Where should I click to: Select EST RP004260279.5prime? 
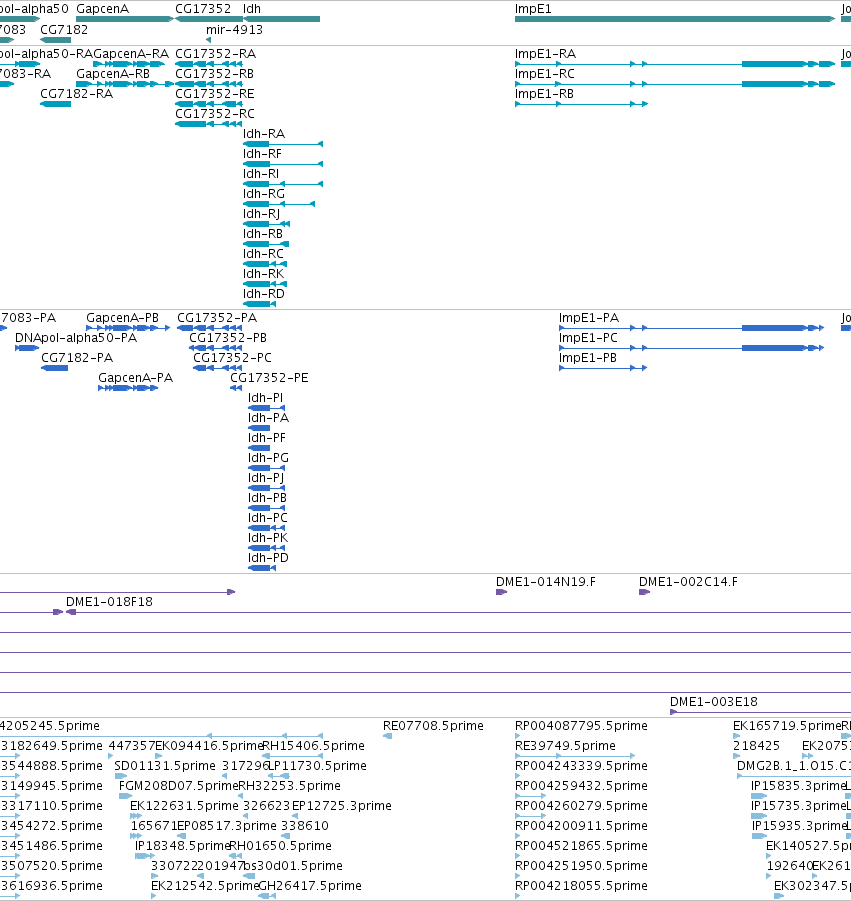[x=581, y=806]
